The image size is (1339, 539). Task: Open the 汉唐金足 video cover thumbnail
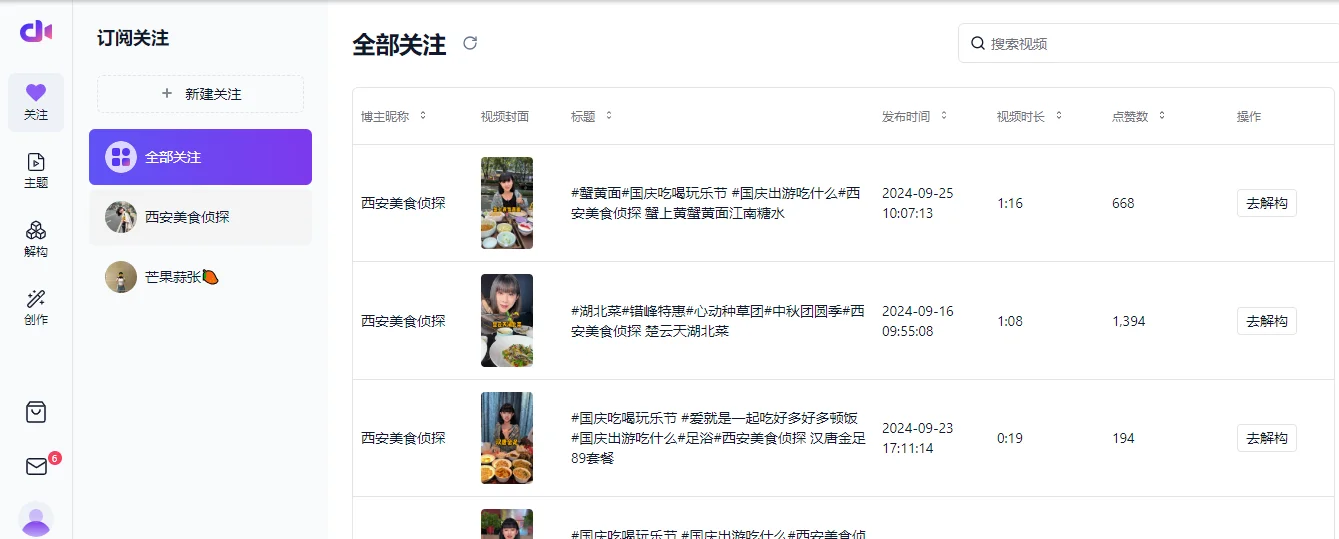(507, 438)
